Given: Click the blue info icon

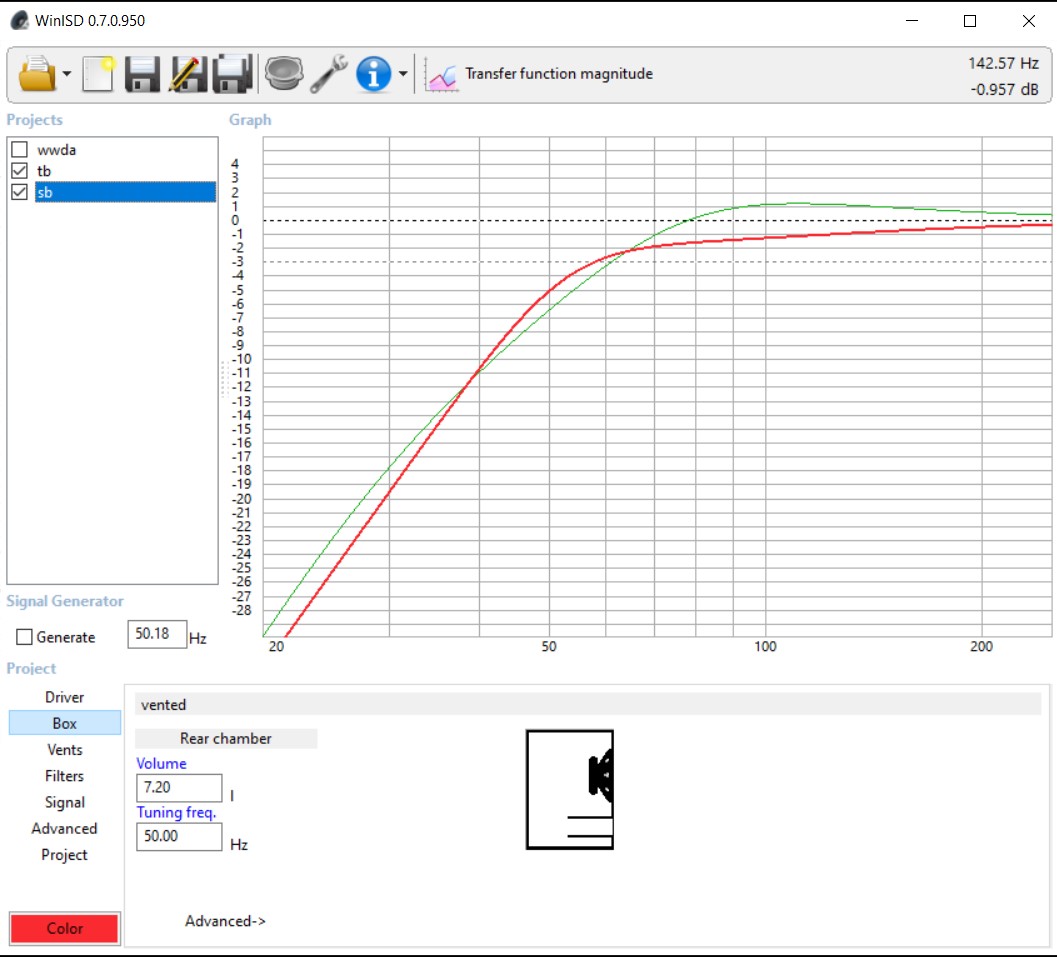Looking at the screenshot, I should (x=373, y=73).
